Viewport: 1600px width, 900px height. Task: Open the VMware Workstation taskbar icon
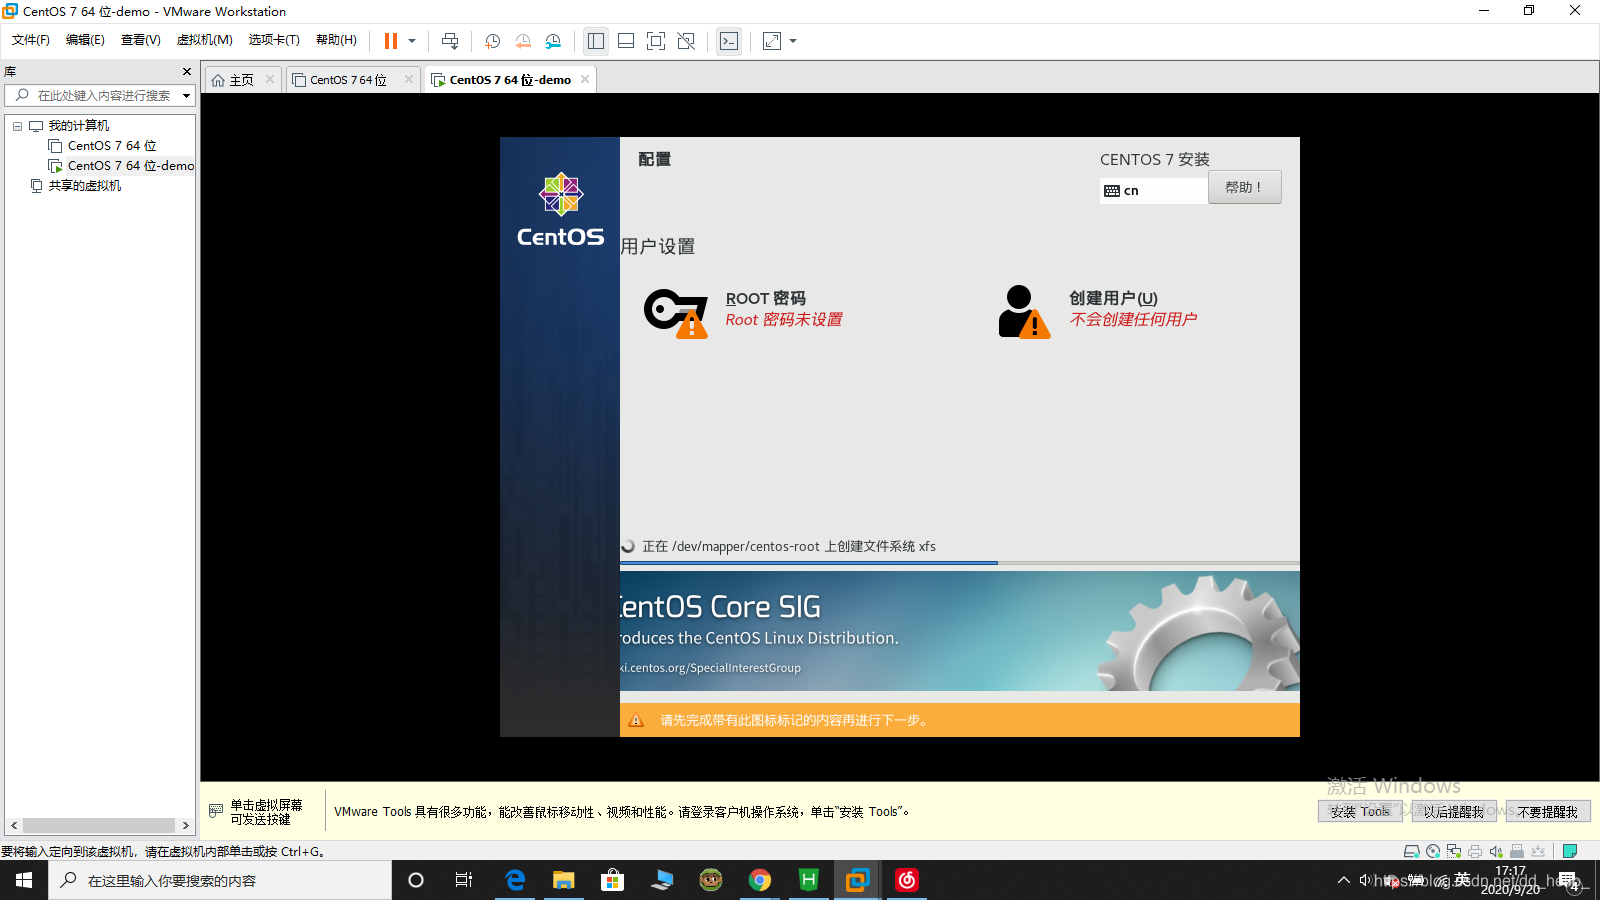coord(857,880)
